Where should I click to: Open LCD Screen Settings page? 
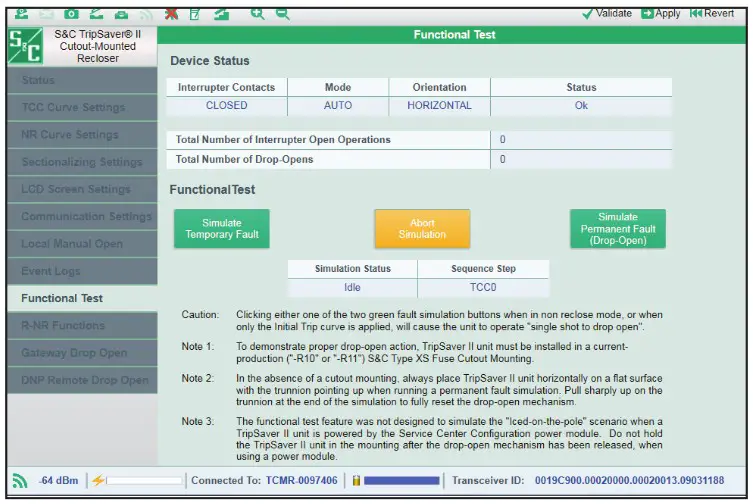click(x=83, y=189)
